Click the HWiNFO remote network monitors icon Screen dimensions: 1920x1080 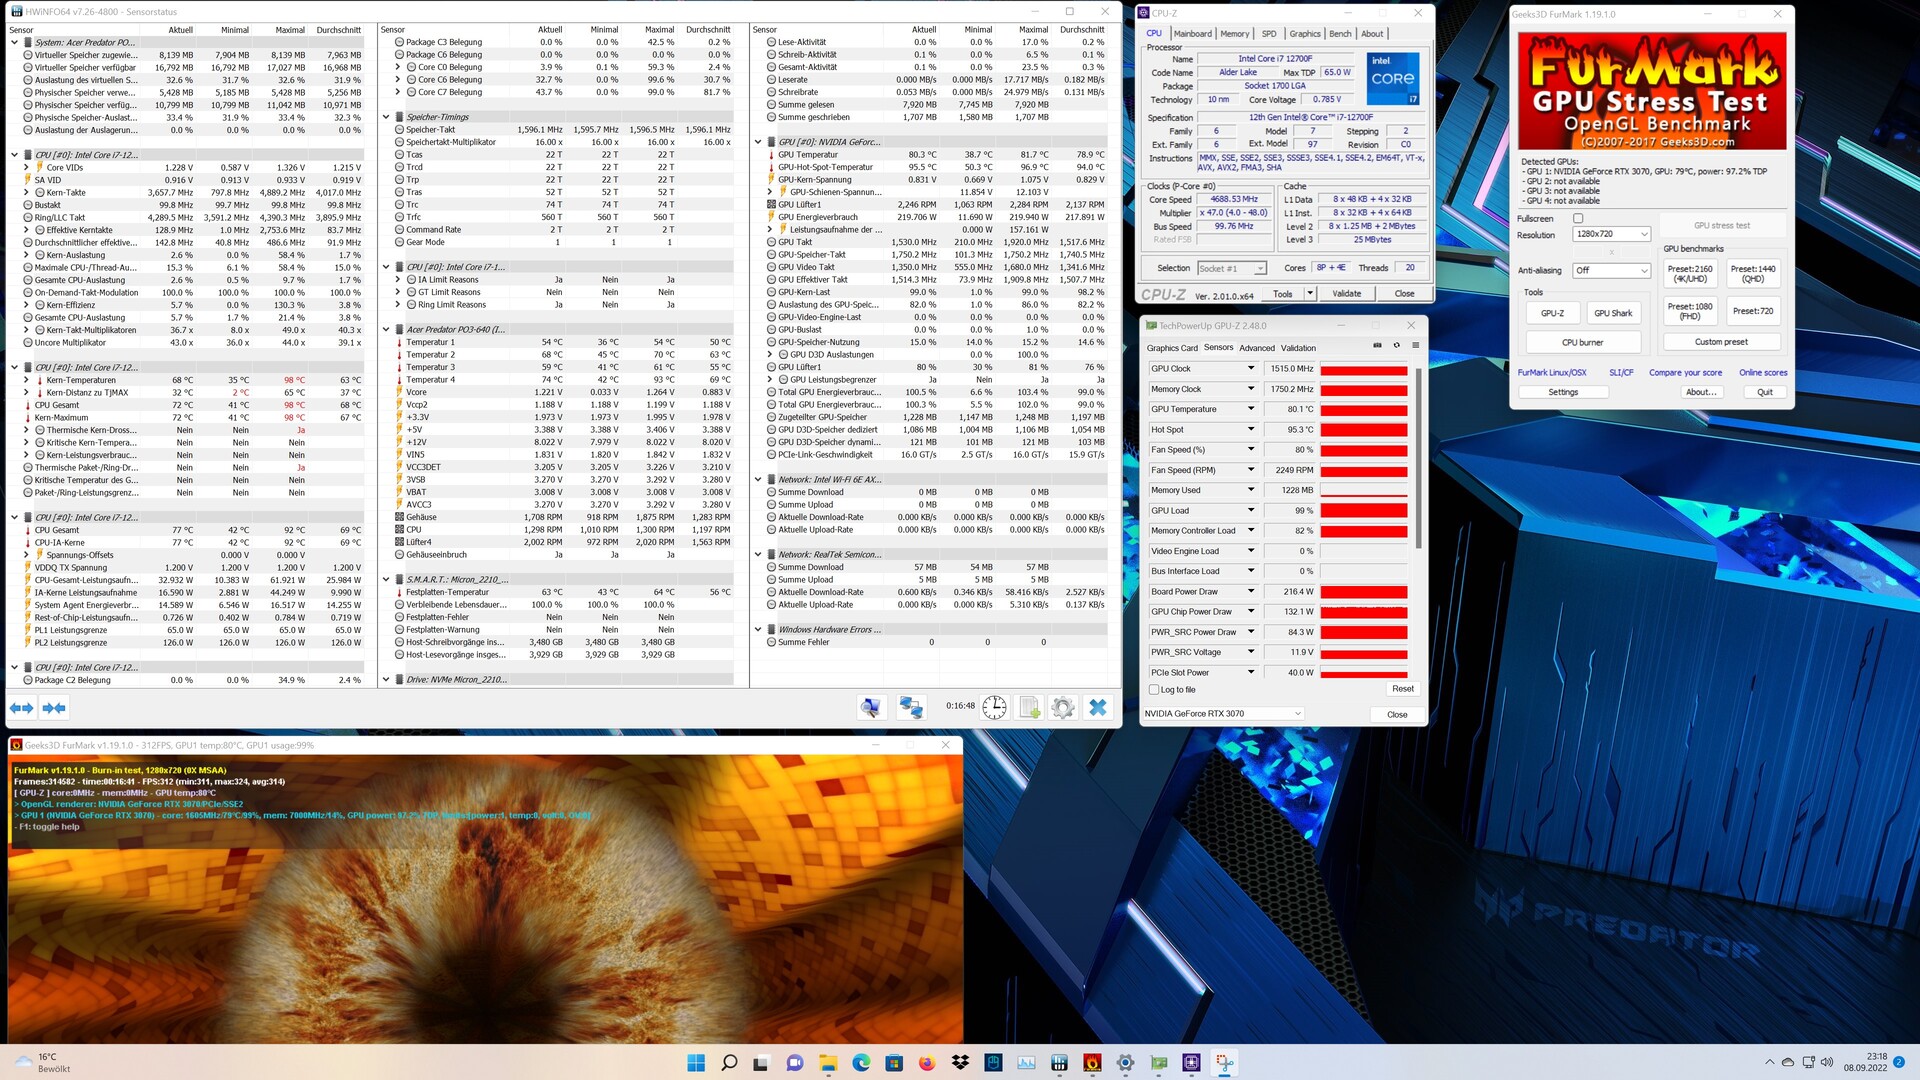pos(910,707)
